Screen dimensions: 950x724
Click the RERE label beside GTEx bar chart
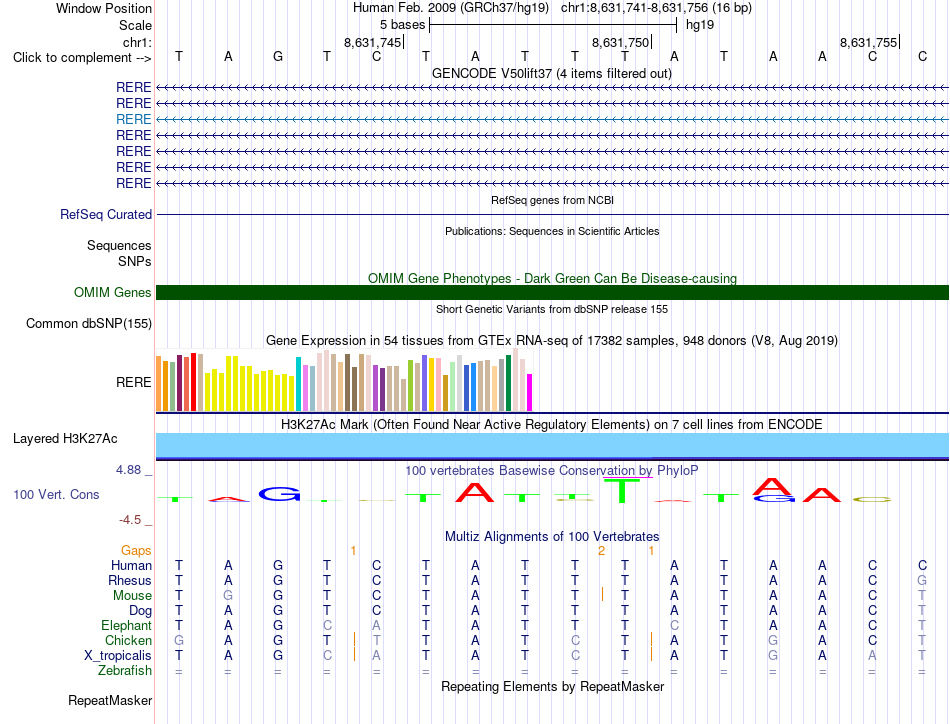[x=134, y=382]
